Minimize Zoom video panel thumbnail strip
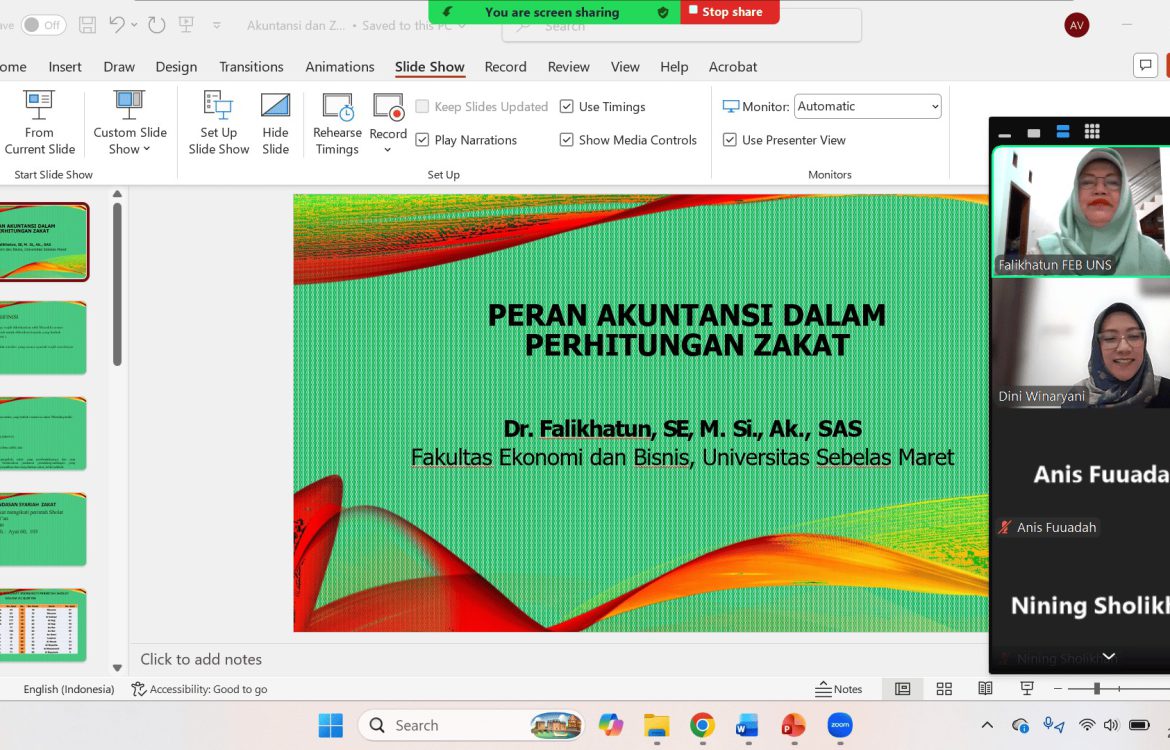The width and height of the screenshot is (1170, 750). (x=1005, y=134)
